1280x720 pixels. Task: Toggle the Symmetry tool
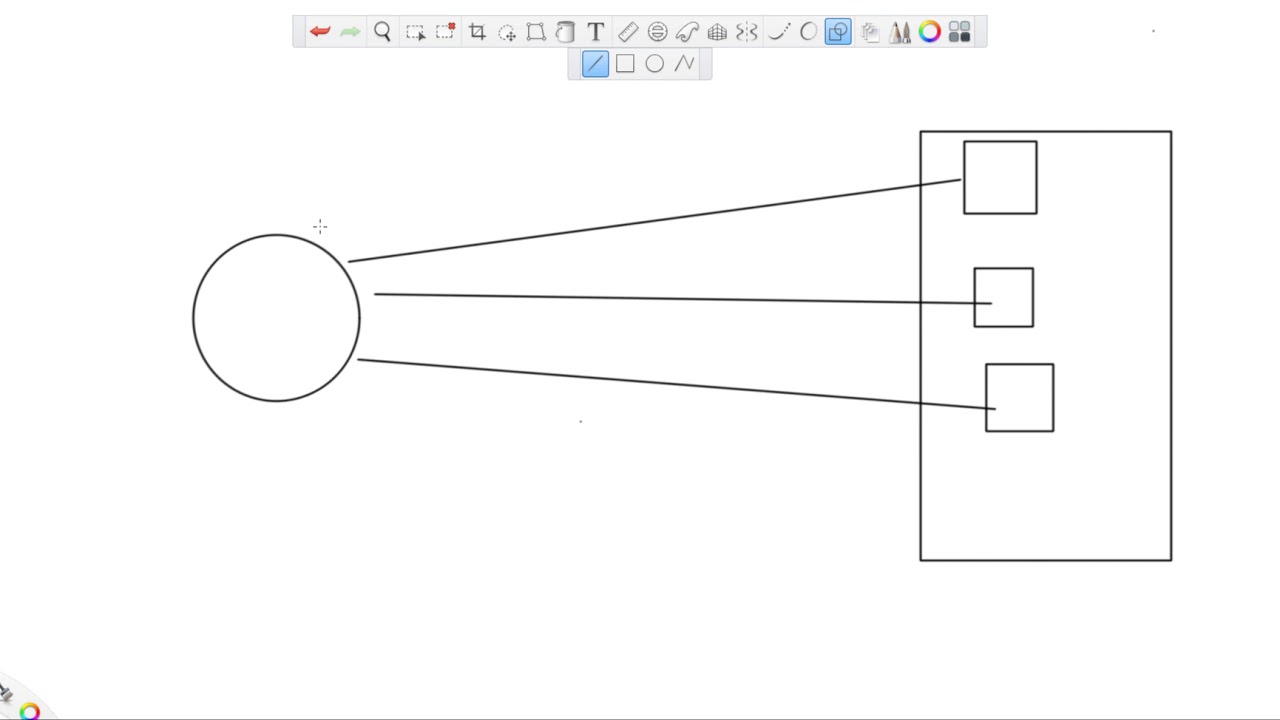point(747,32)
